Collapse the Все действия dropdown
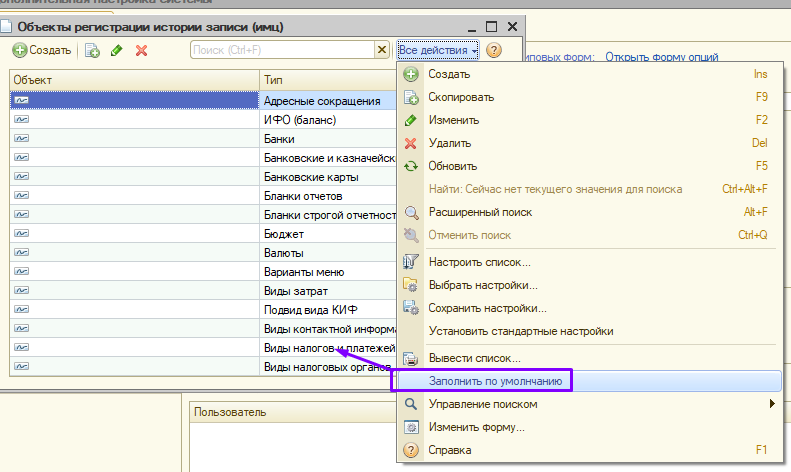 [438, 49]
